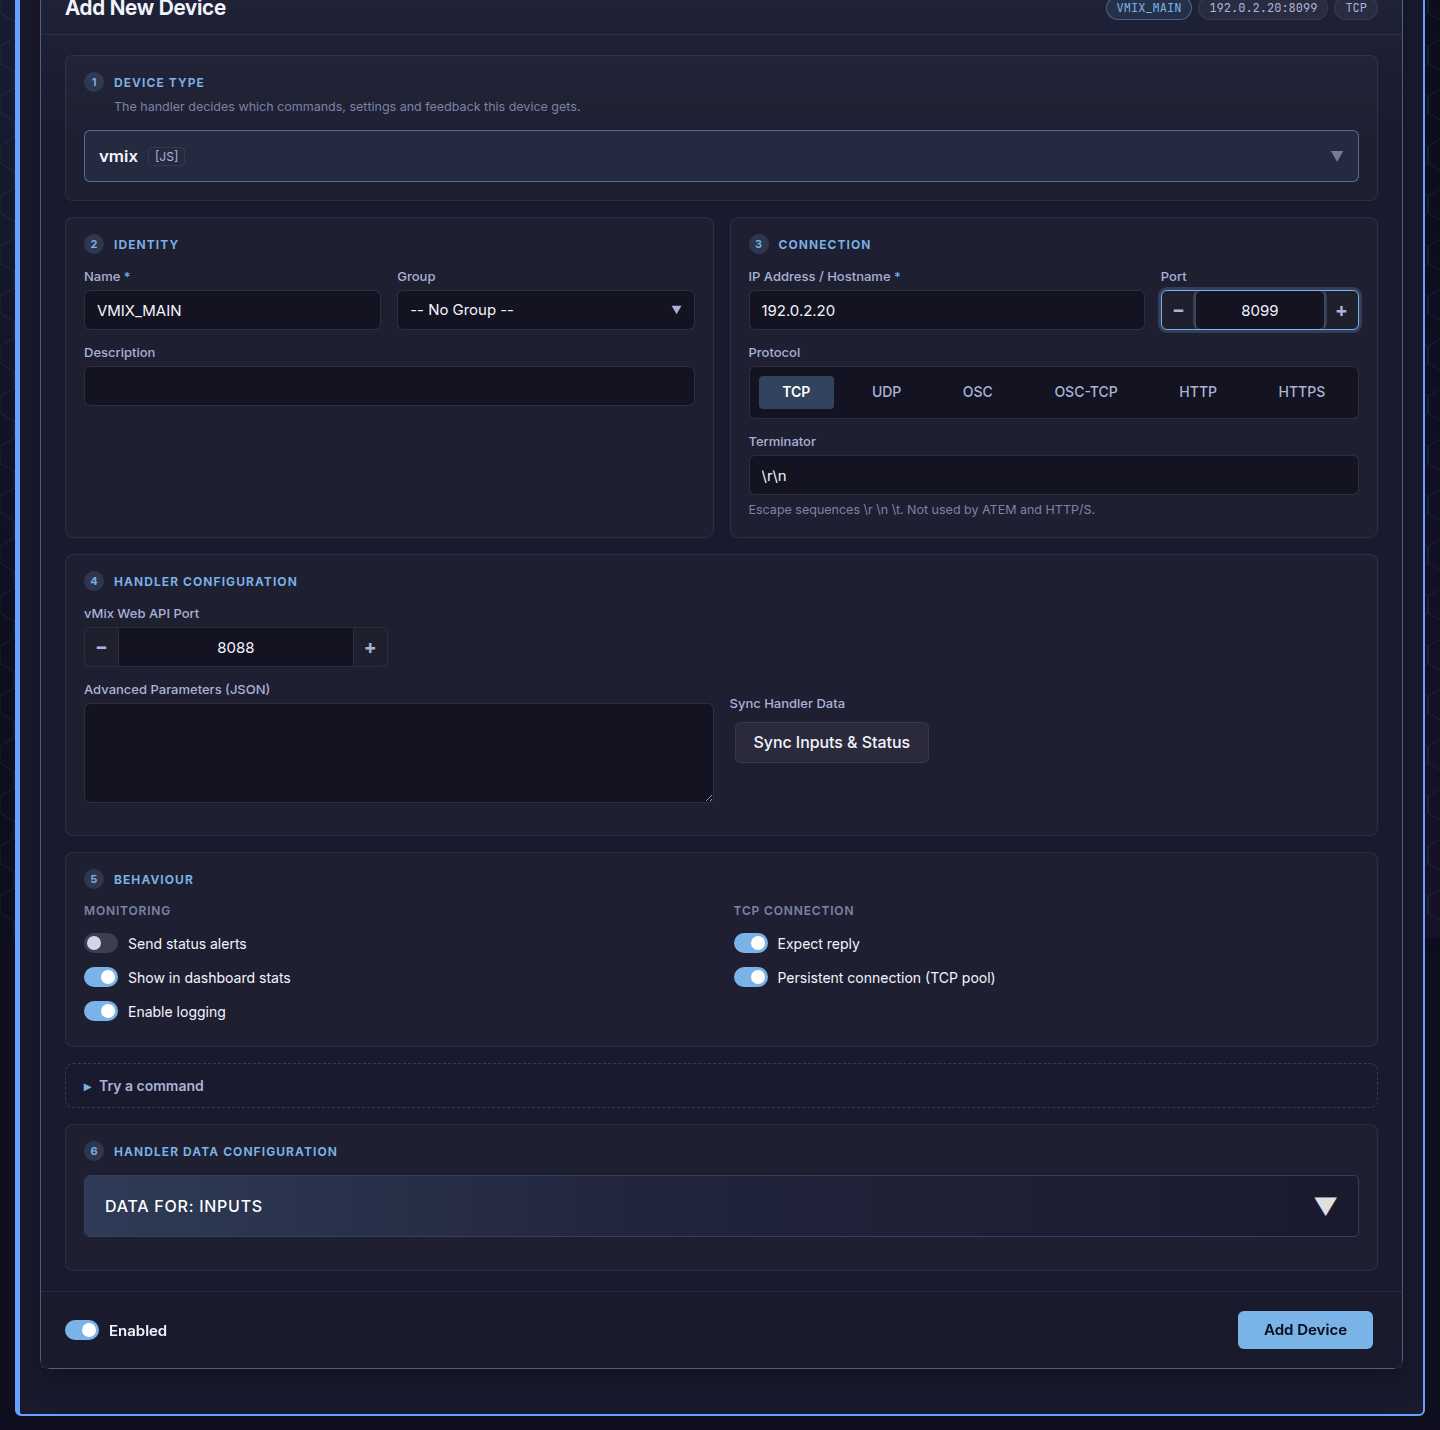Select the OSC protocol
The width and height of the screenshot is (1440, 1430).
(x=978, y=392)
